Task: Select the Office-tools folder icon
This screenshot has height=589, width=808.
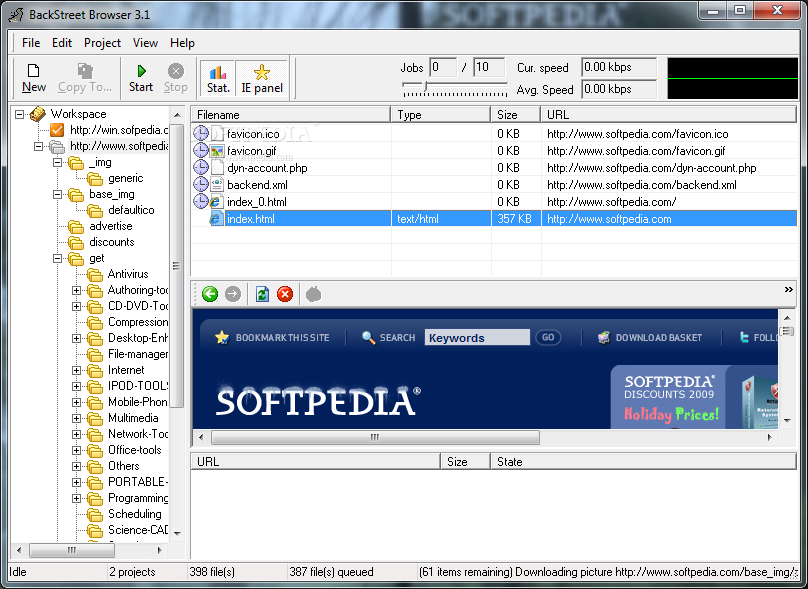Action: 95,450
